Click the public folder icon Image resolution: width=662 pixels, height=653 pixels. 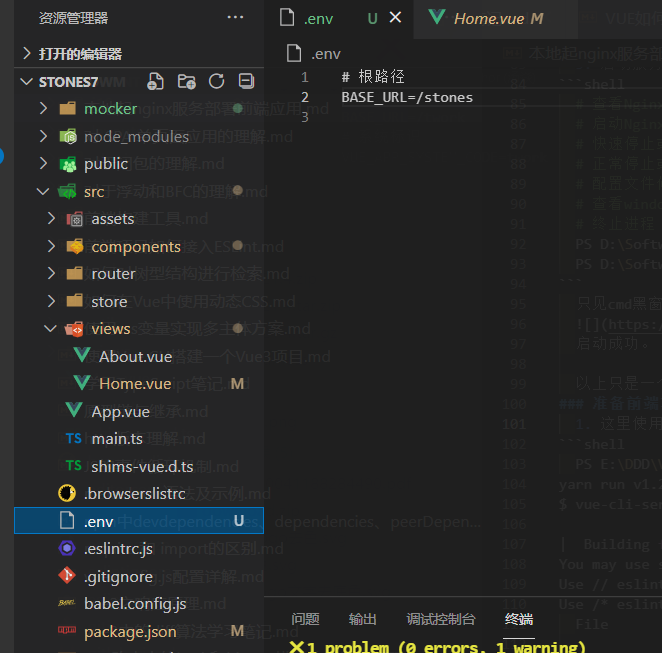(68, 164)
